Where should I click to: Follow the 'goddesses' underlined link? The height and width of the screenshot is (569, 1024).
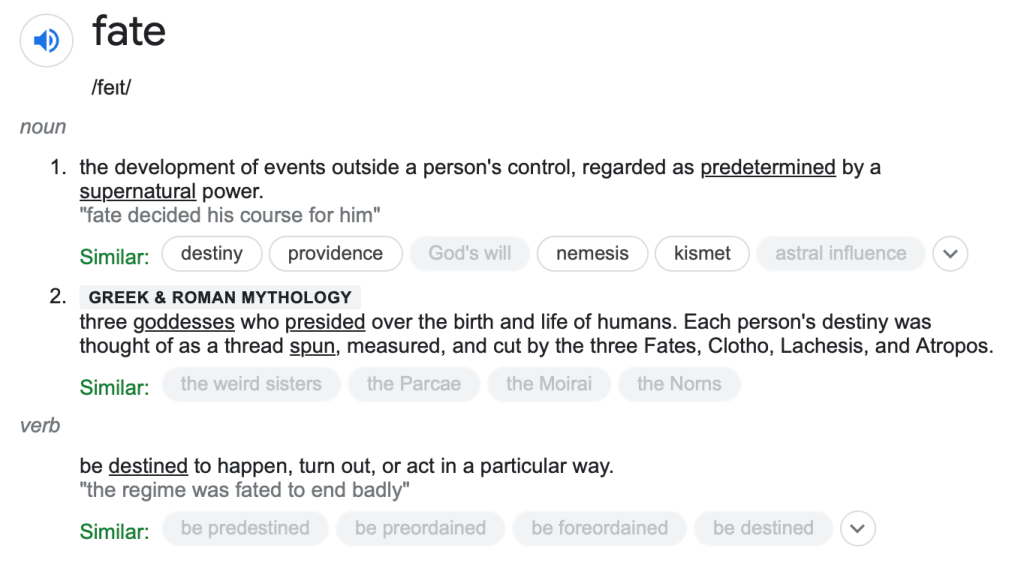184,323
